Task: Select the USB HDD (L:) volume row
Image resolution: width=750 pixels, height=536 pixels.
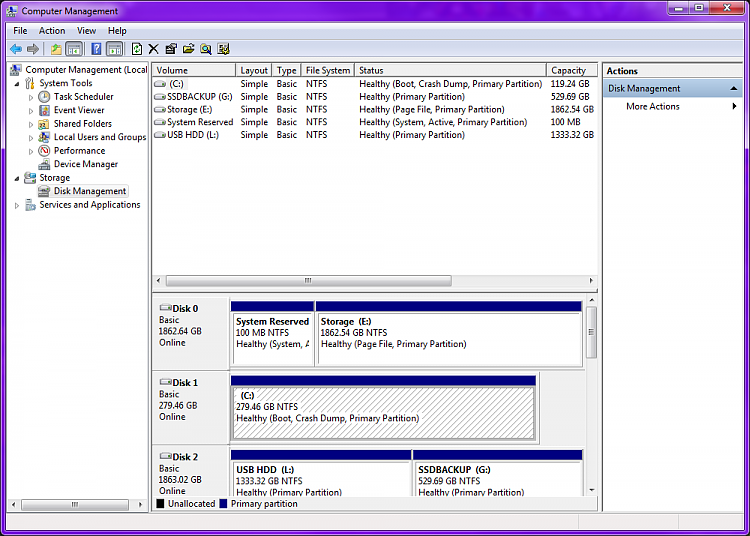Action: (375, 135)
